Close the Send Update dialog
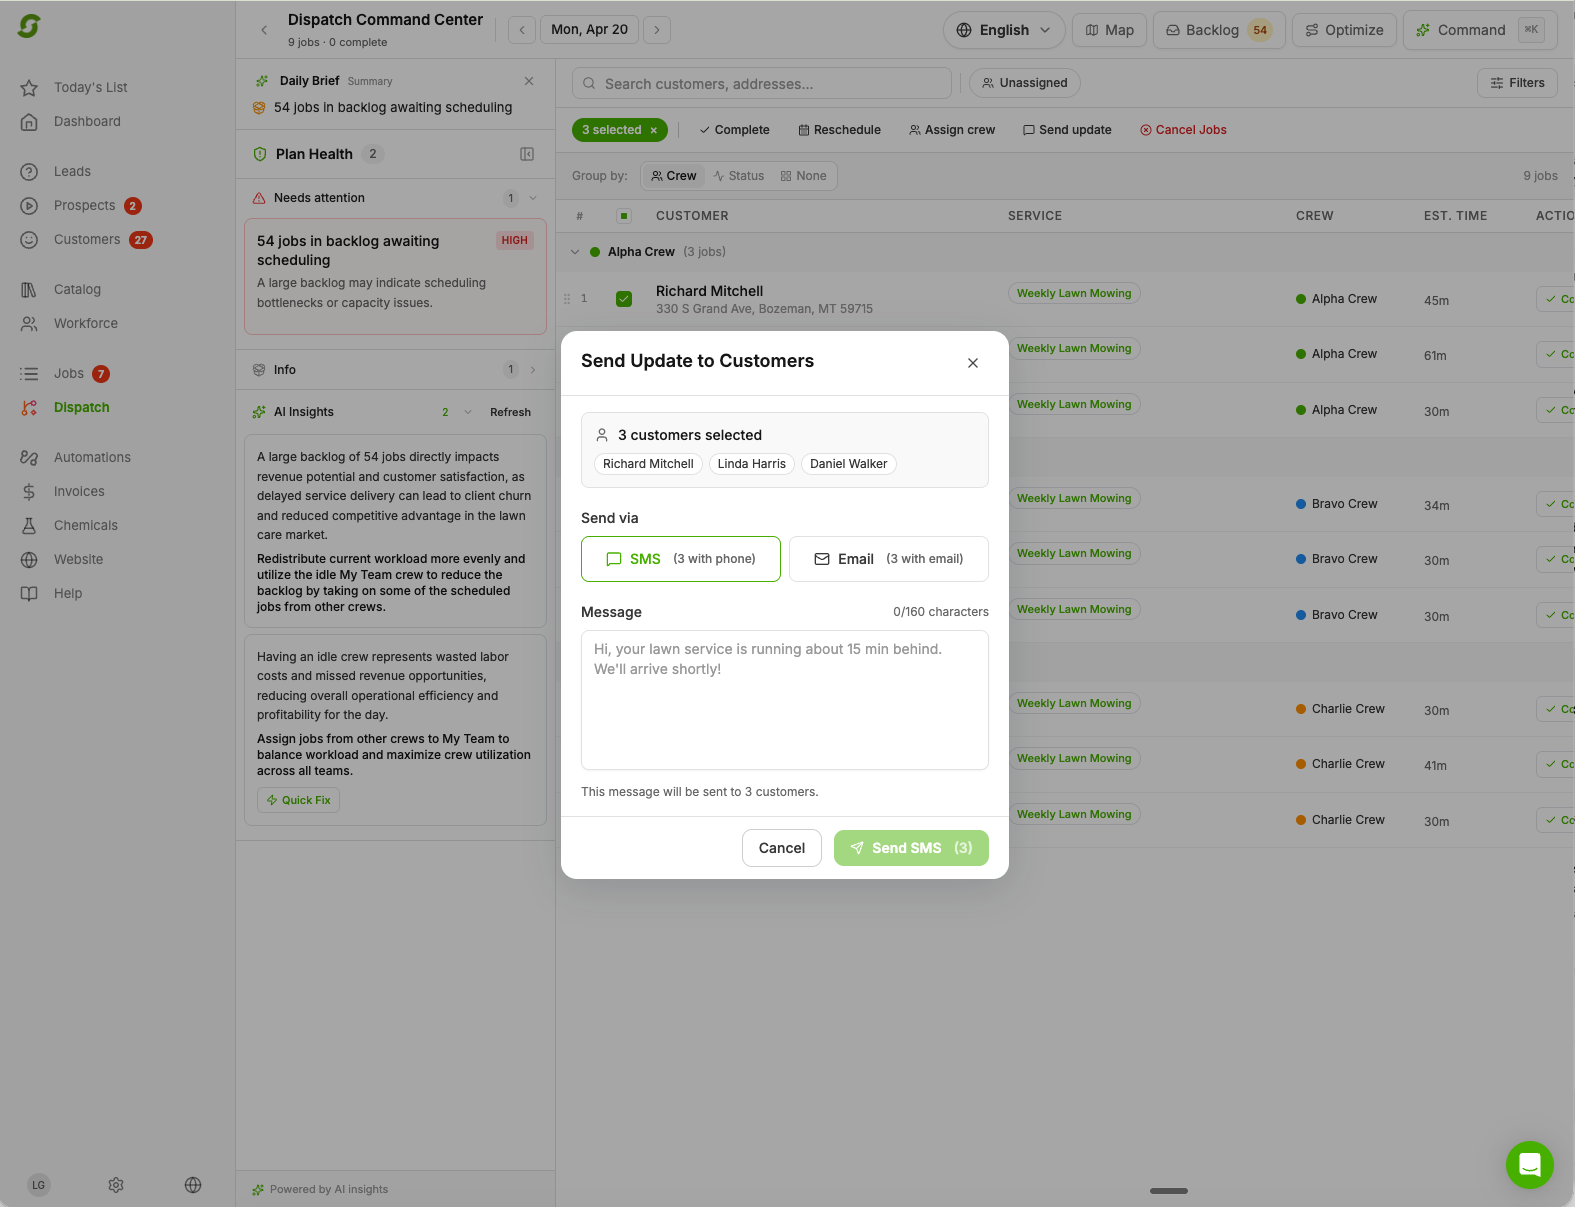The image size is (1575, 1207). (x=972, y=363)
